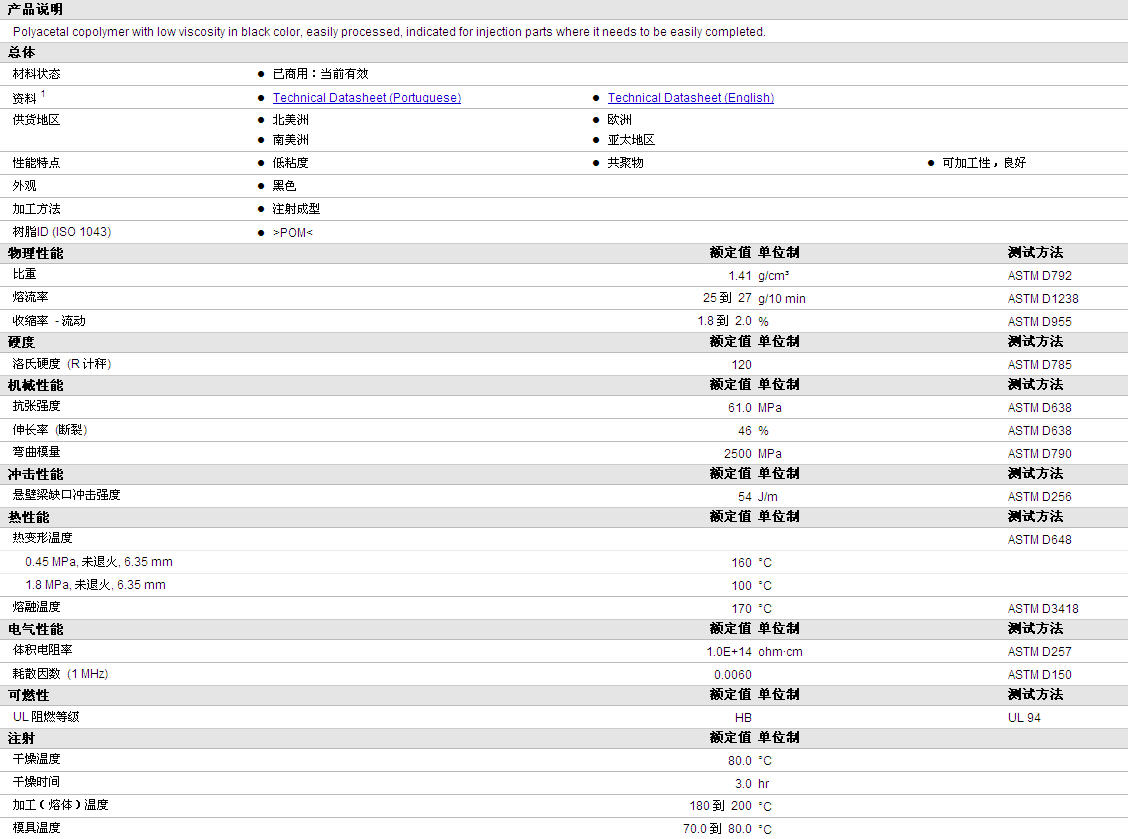This screenshot has width=1128, height=839.
Task: Click the UL 阻燃等级 row label
Action: pos(46,717)
